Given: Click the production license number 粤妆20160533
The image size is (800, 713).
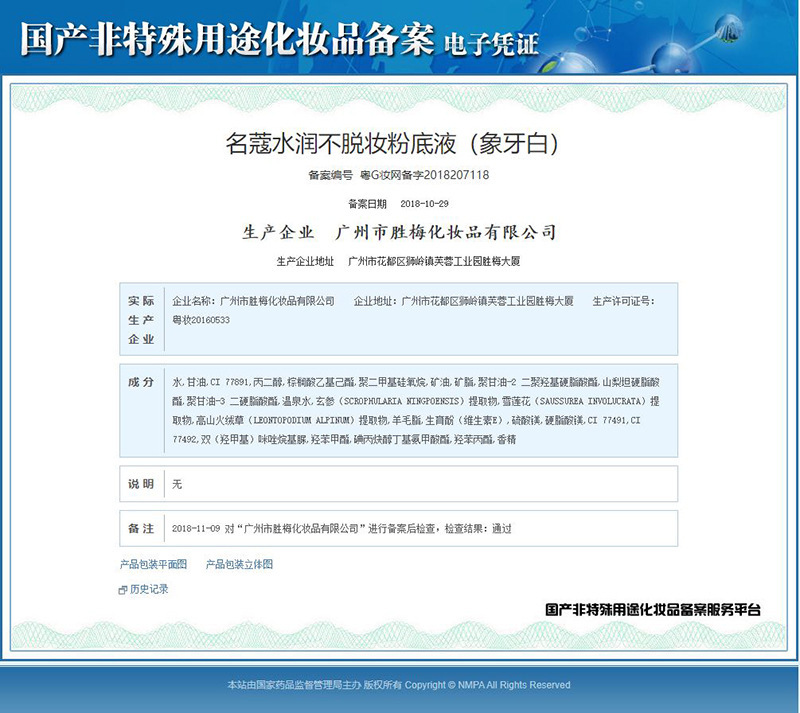Looking at the screenshot, I should coord(201,320).
